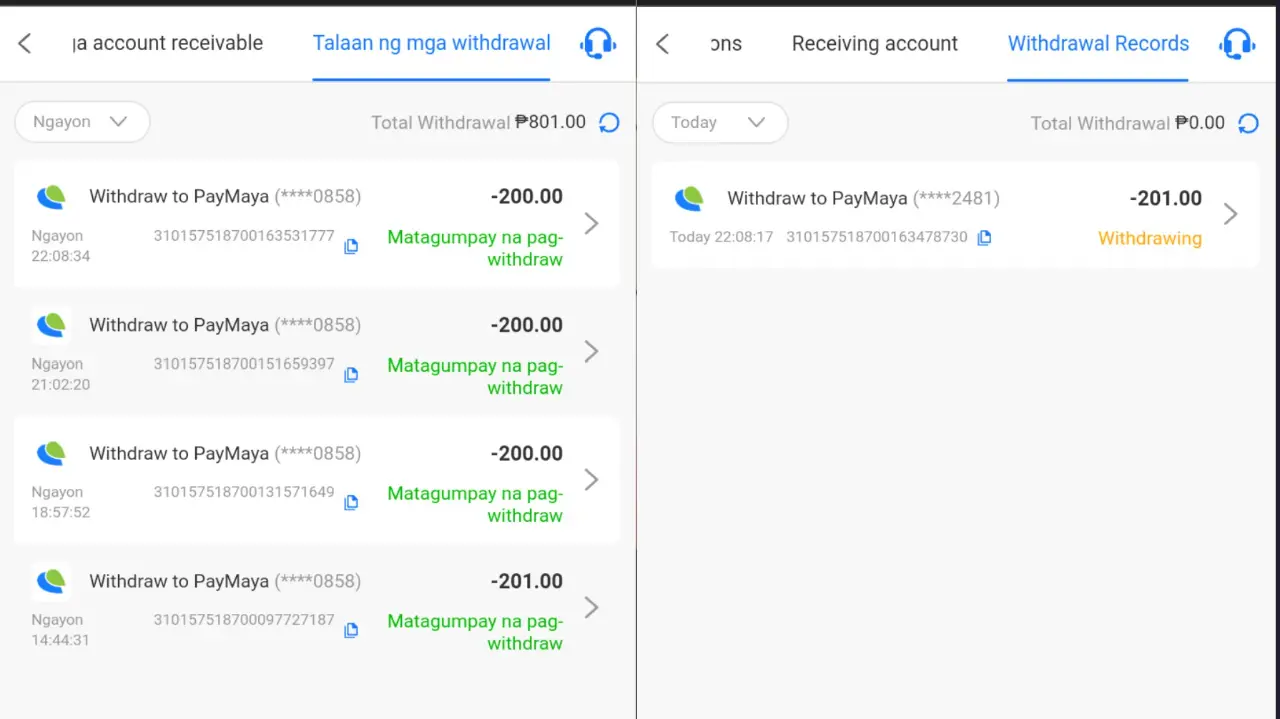The height and width of the screenshot is (719, 1280).
Task: Copy order number ending 63478730
Action: point(984,238)
